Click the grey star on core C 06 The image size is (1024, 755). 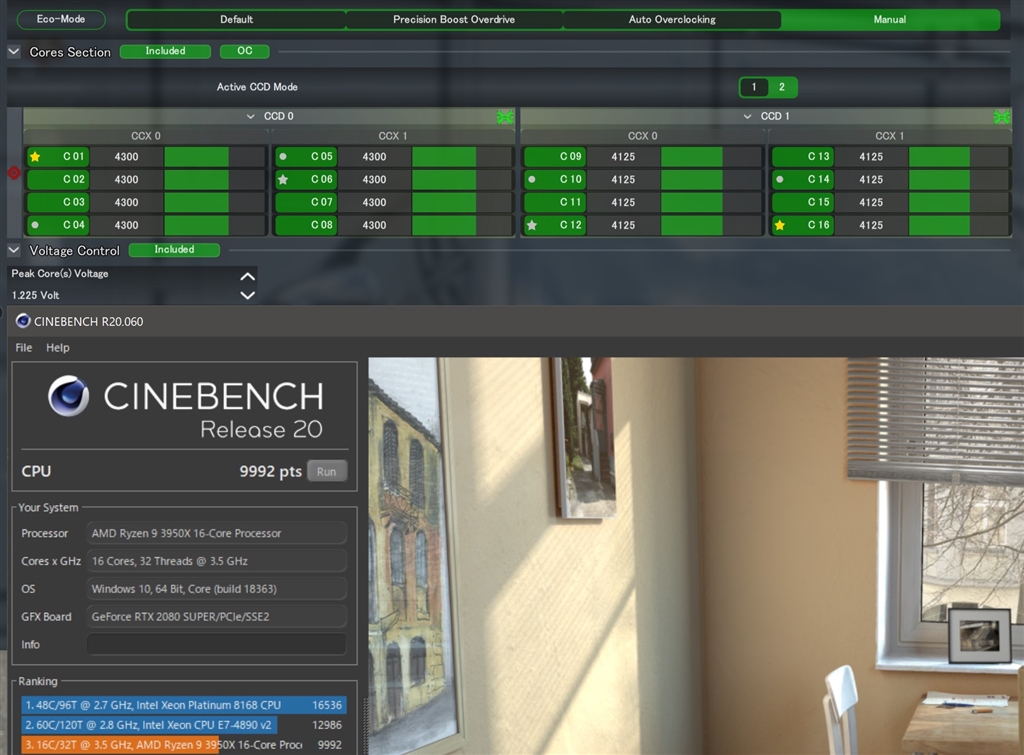(x=283, y=180)
